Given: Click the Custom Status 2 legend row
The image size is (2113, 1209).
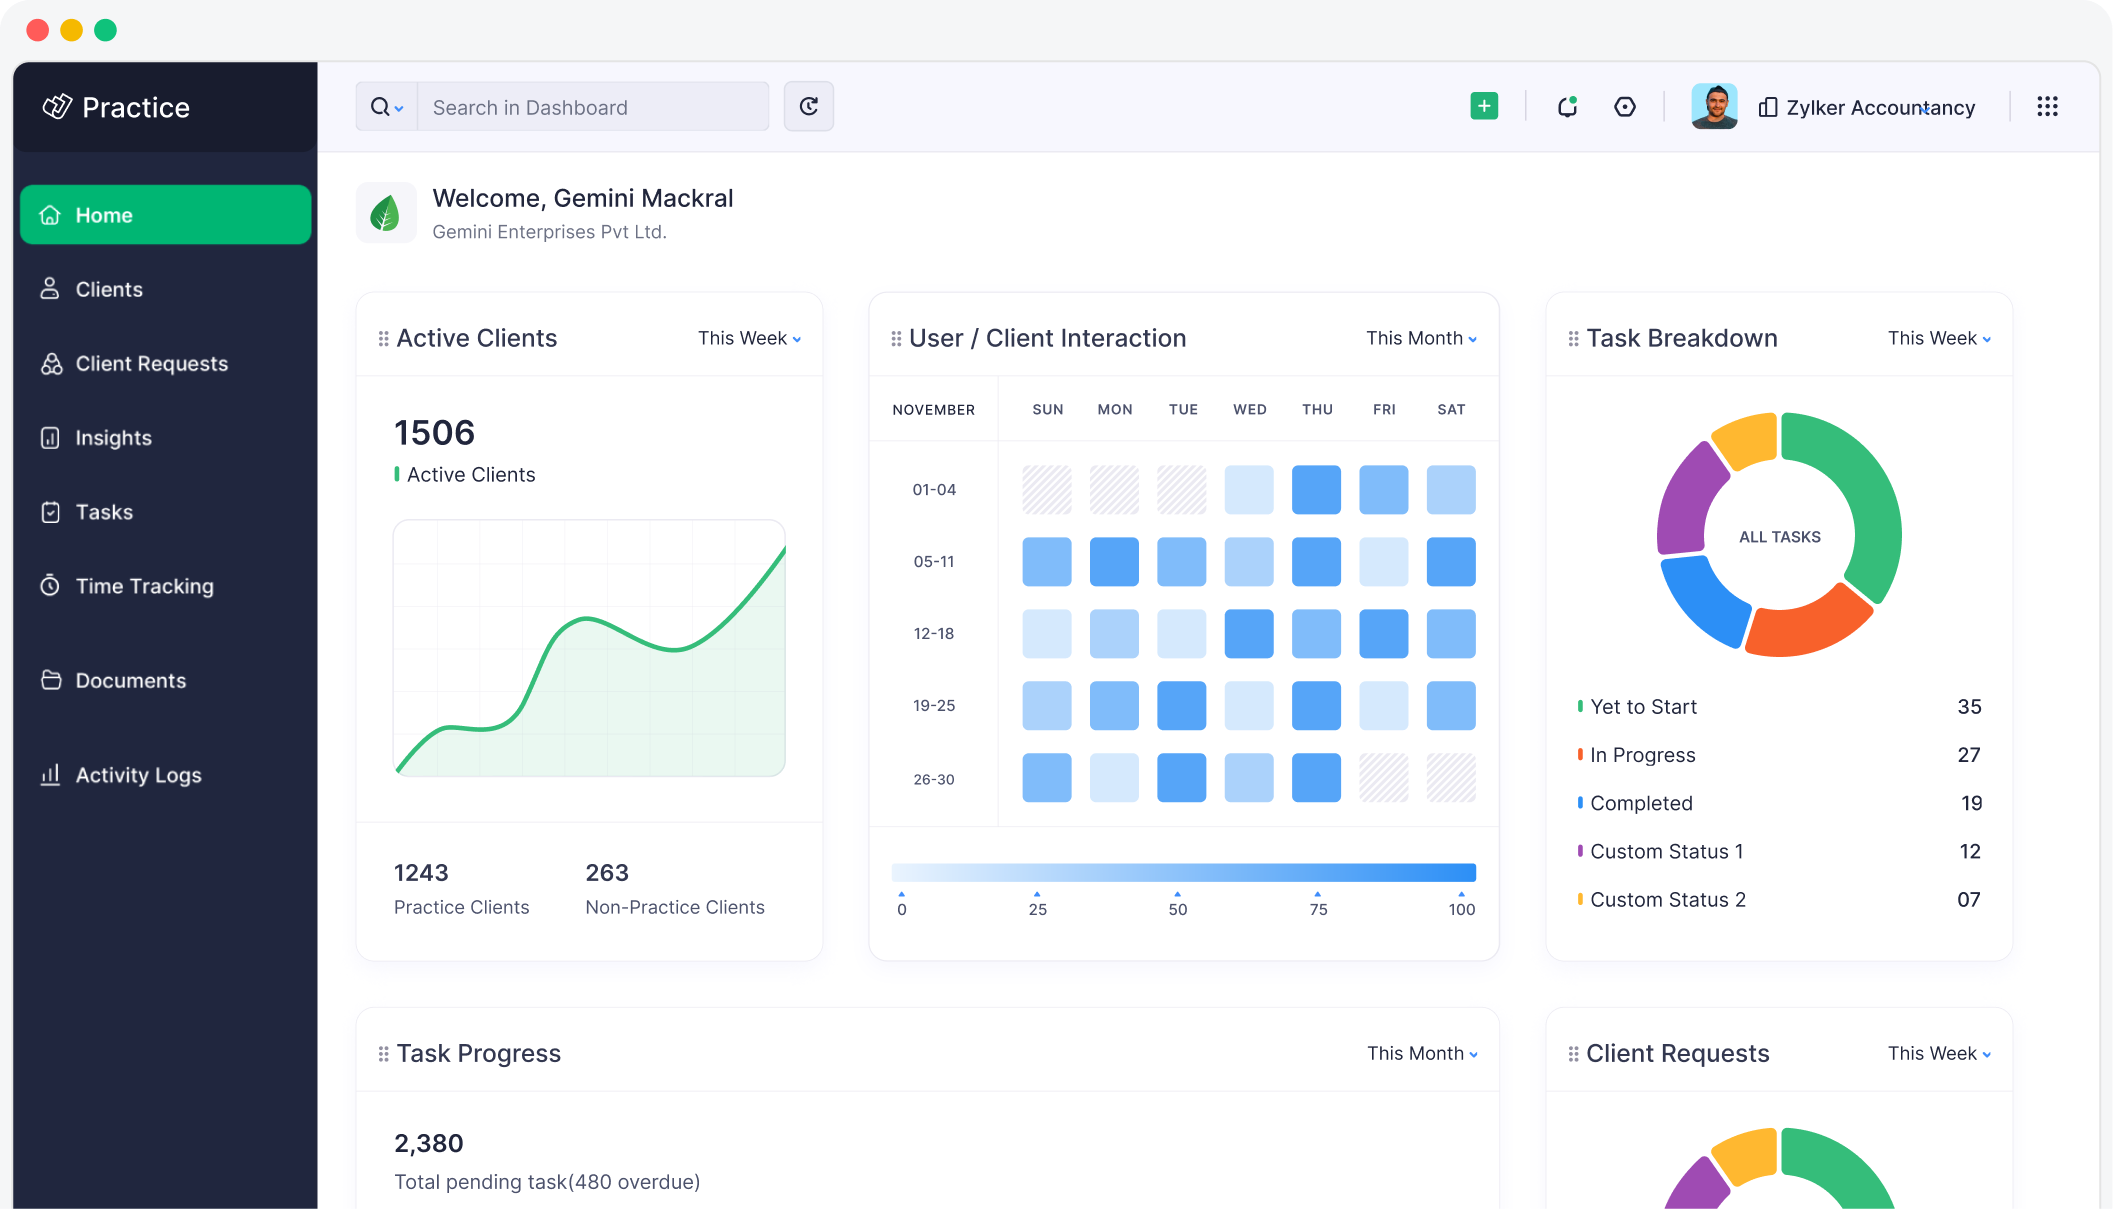Looking at the screenshot, I should (x=1779, y=899).
